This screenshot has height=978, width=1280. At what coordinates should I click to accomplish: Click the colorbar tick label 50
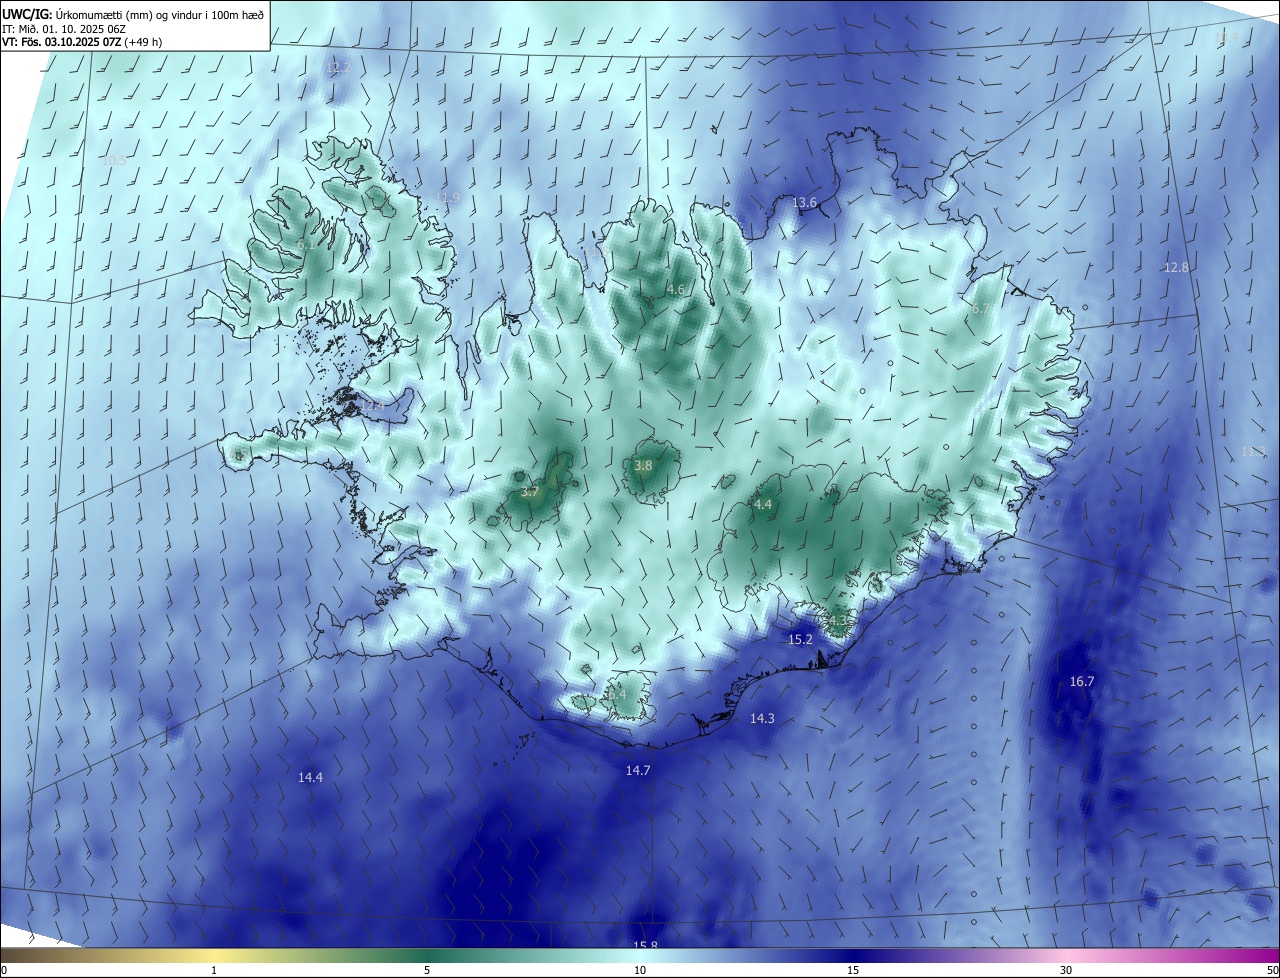tap(1272, 970)
